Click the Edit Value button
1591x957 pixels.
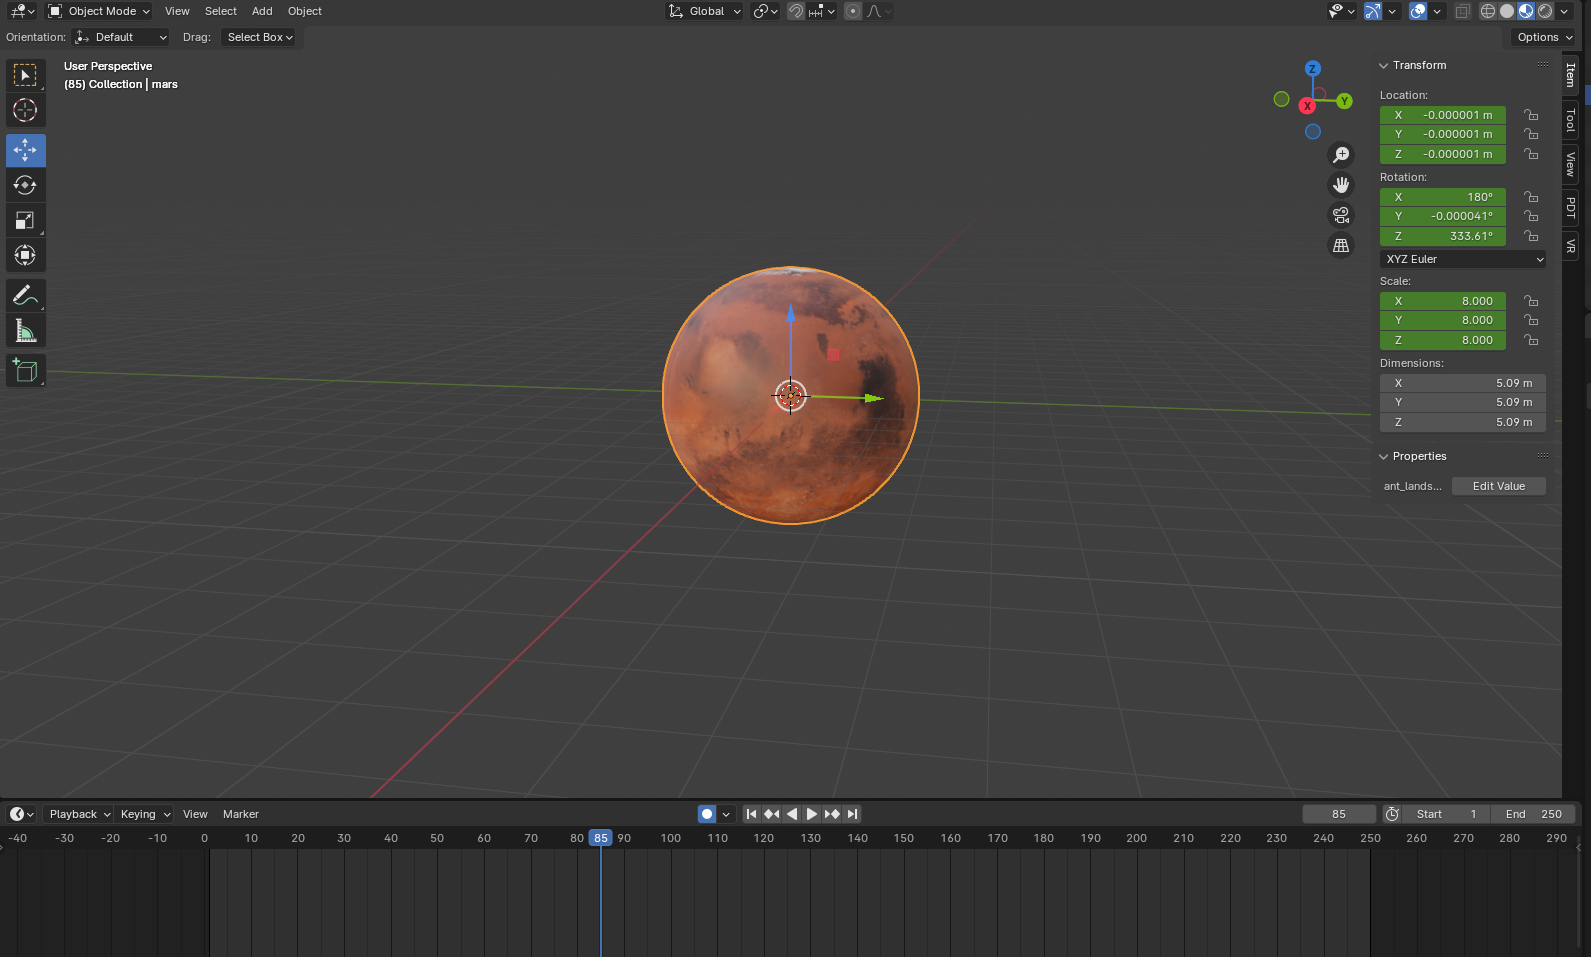(x=1498, y=486)
